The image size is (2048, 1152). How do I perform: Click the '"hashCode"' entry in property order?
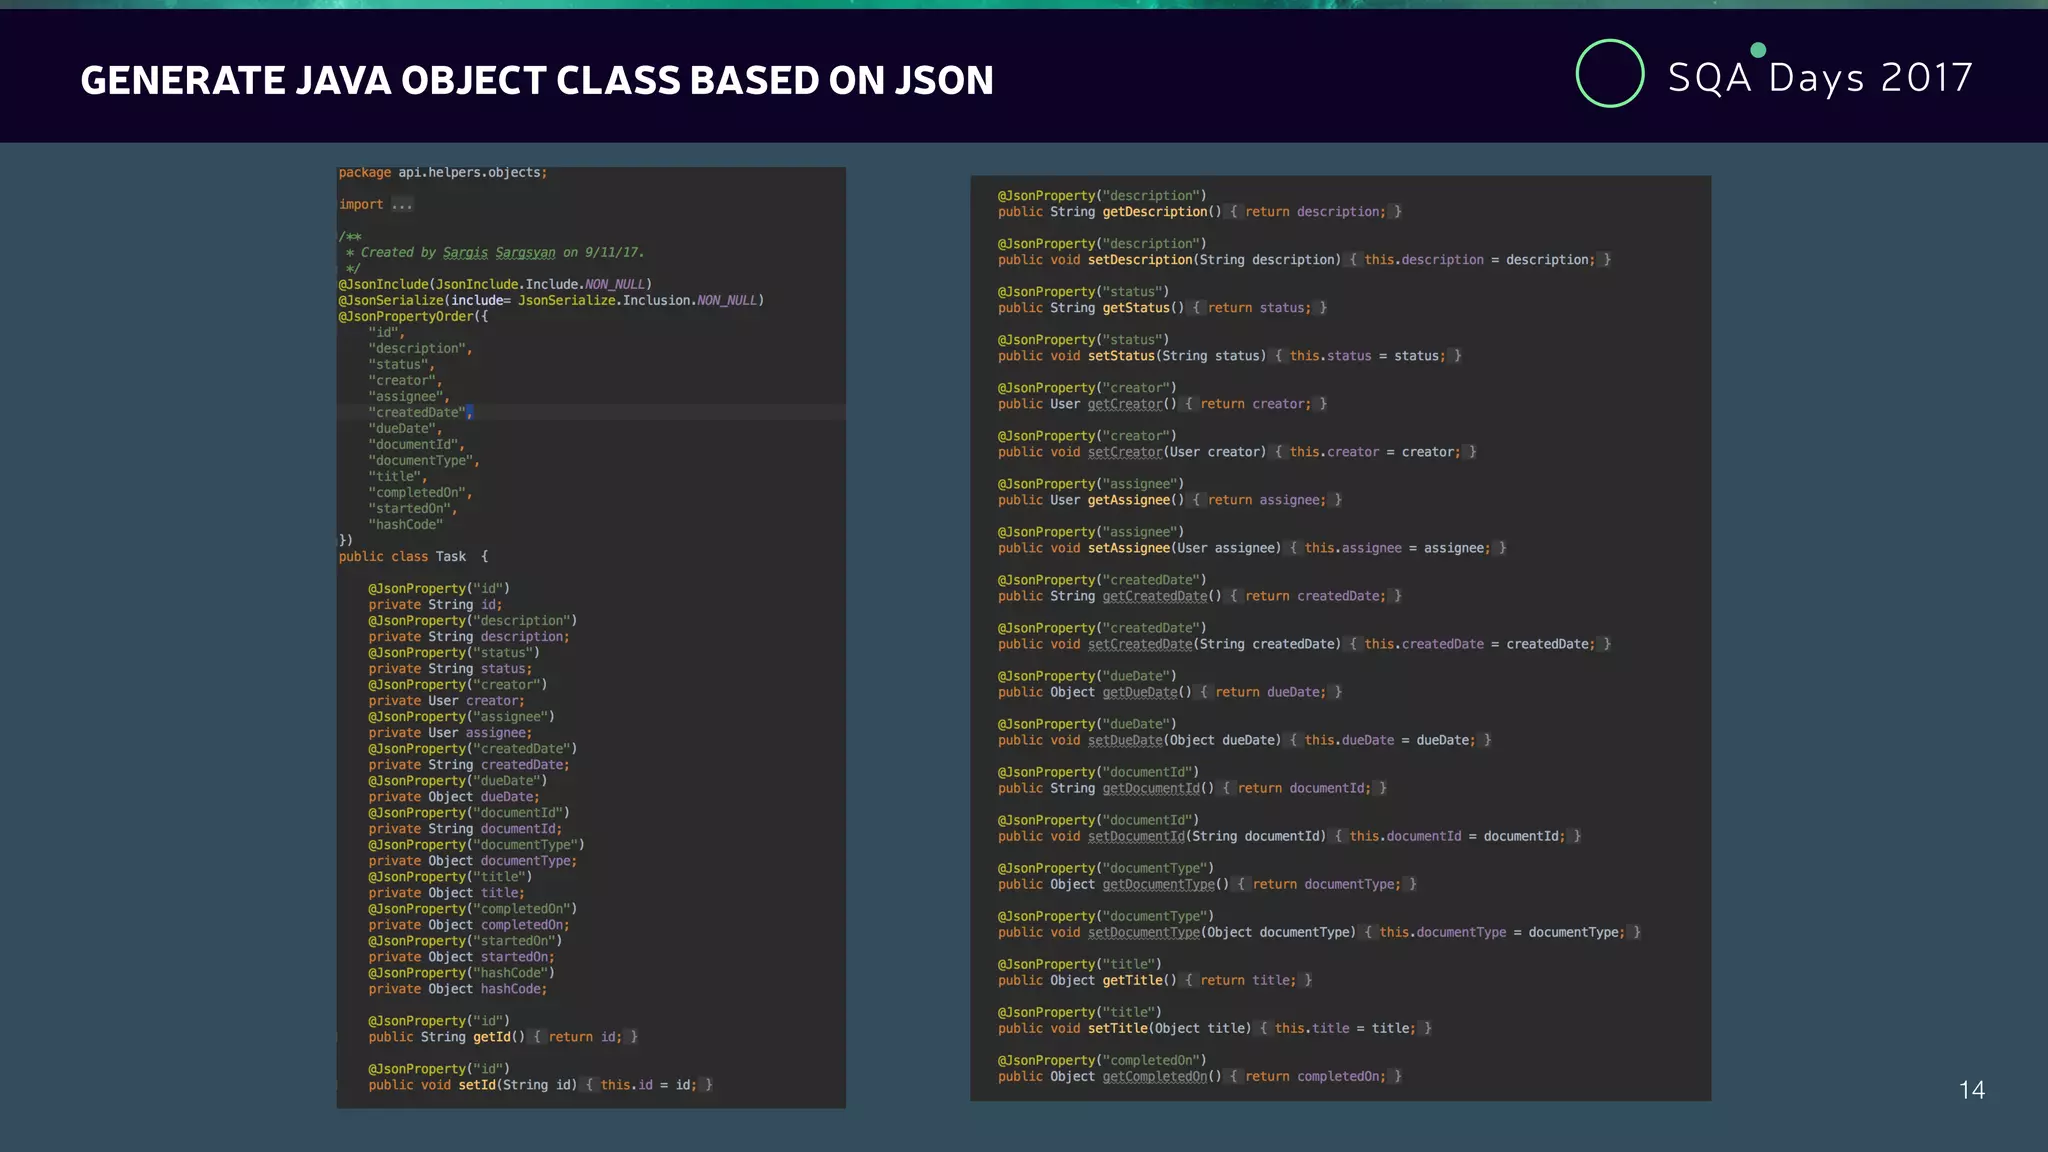click(405, 525)
